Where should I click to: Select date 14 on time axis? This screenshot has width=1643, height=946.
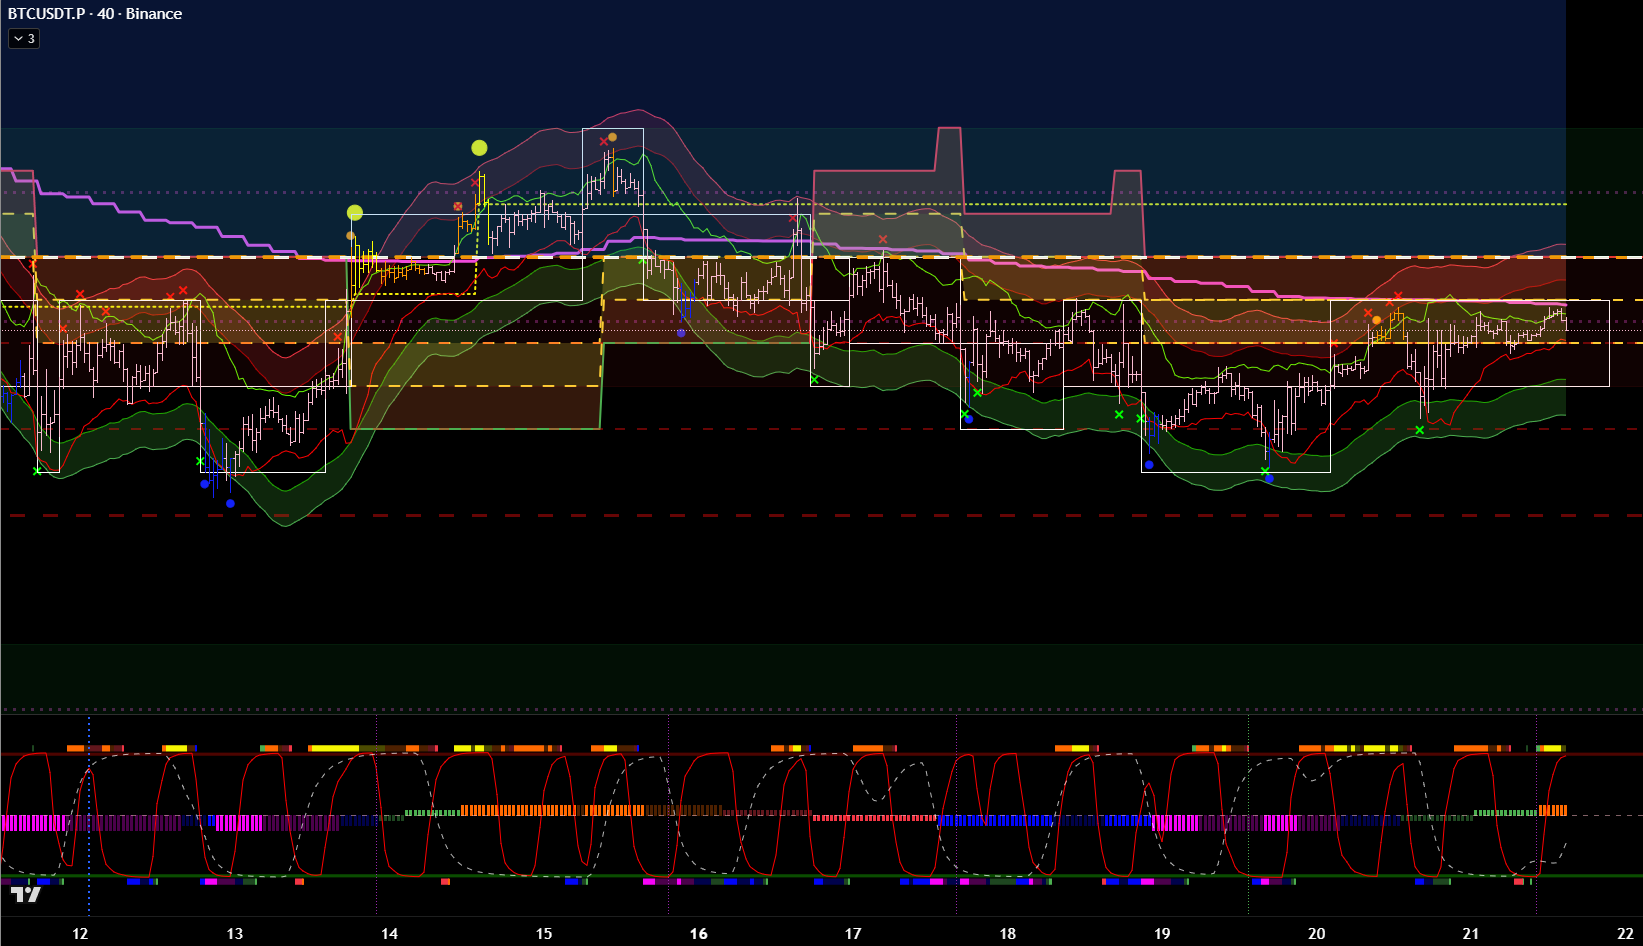[389, 934]
